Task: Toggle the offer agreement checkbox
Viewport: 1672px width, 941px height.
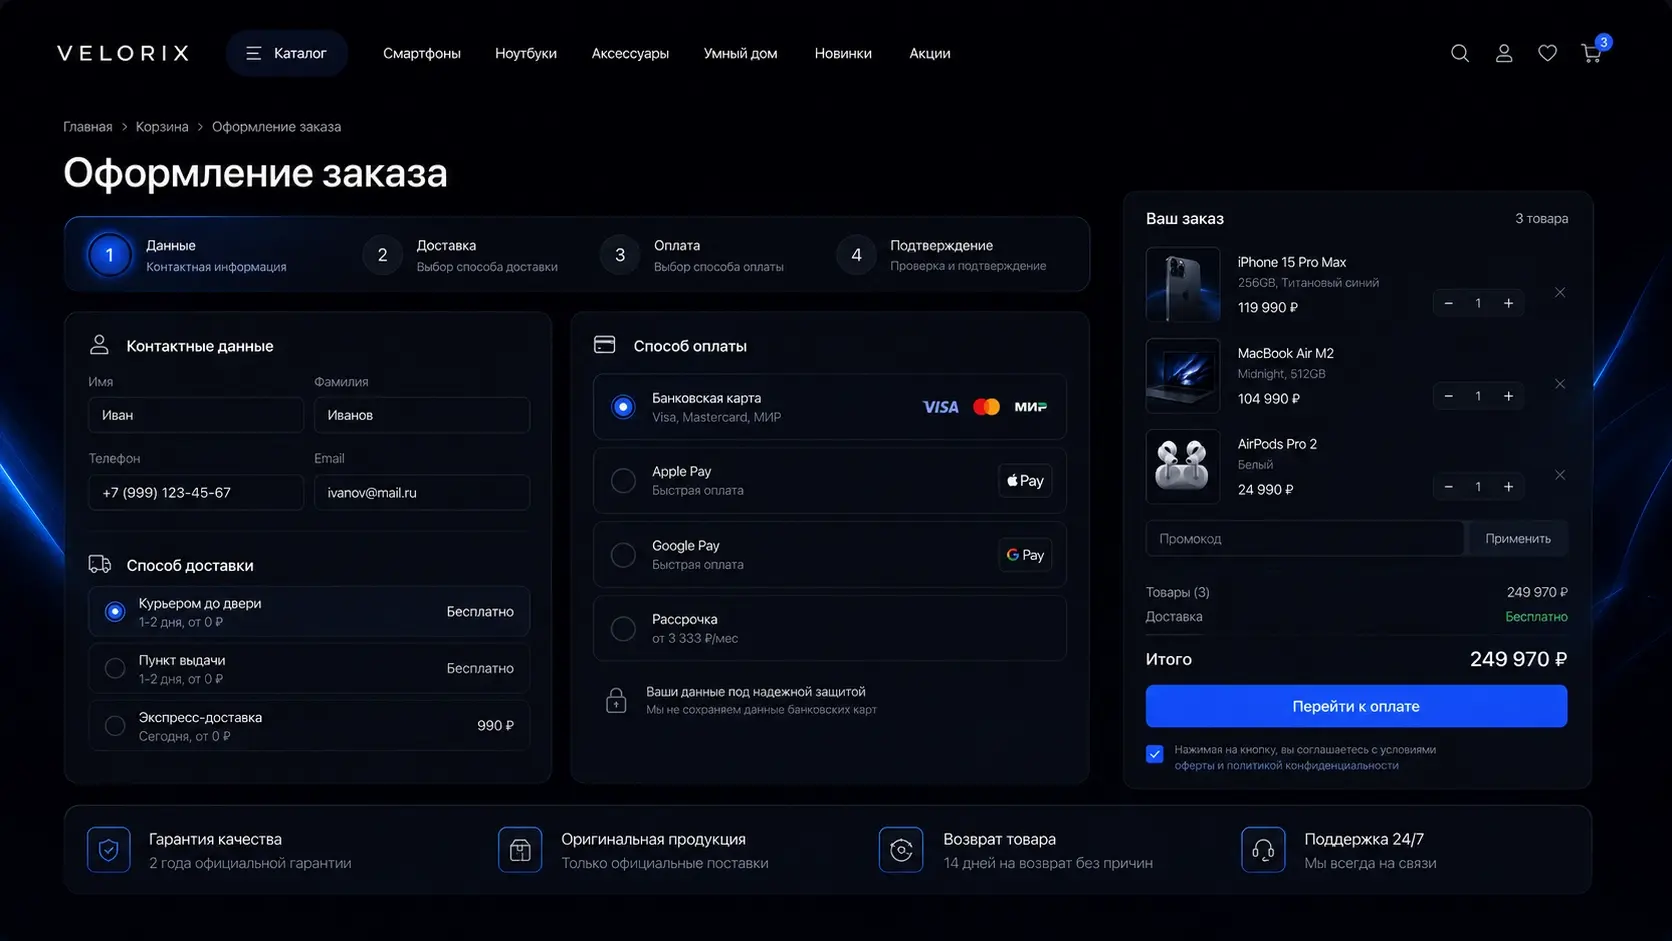Action: point(1155,754)
